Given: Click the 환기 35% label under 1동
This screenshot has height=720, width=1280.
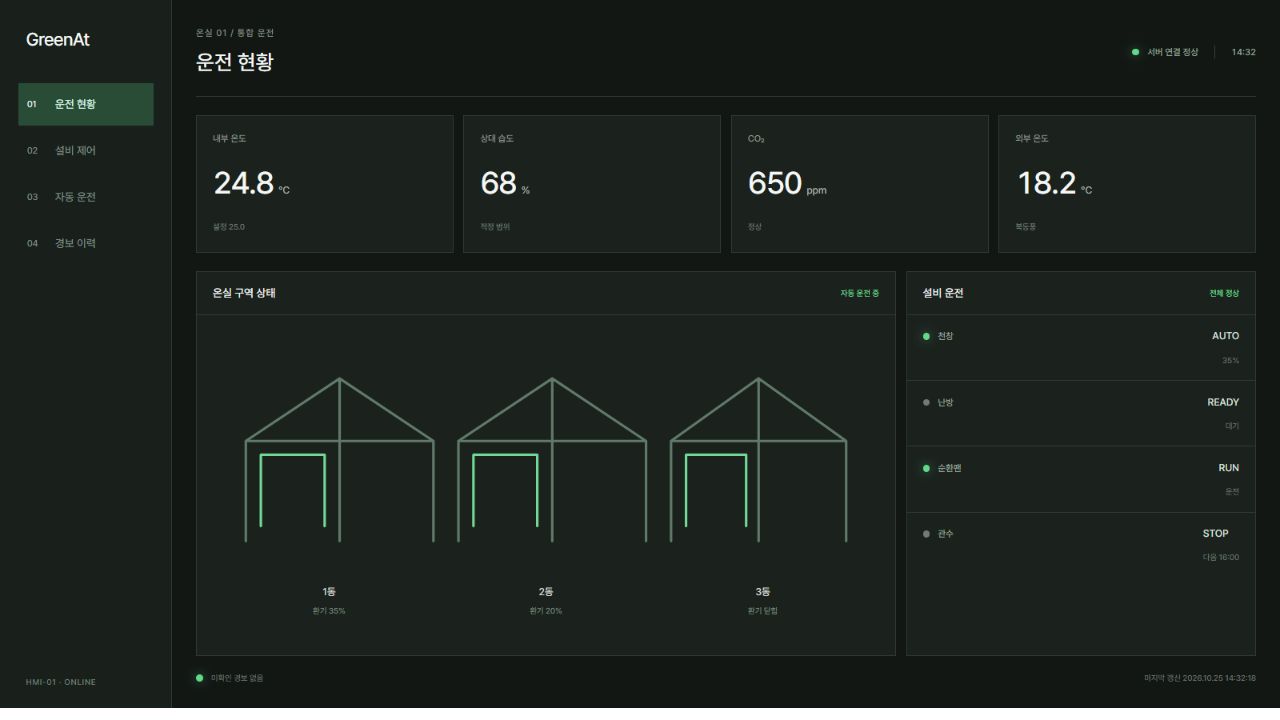Looking at the screenshot, I should (x=329, y=611).
